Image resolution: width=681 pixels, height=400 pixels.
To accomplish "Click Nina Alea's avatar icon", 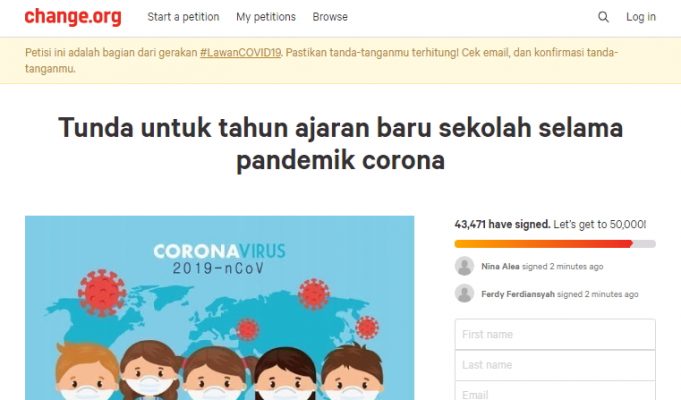I will pyautogui.click(x=464, y=266).
